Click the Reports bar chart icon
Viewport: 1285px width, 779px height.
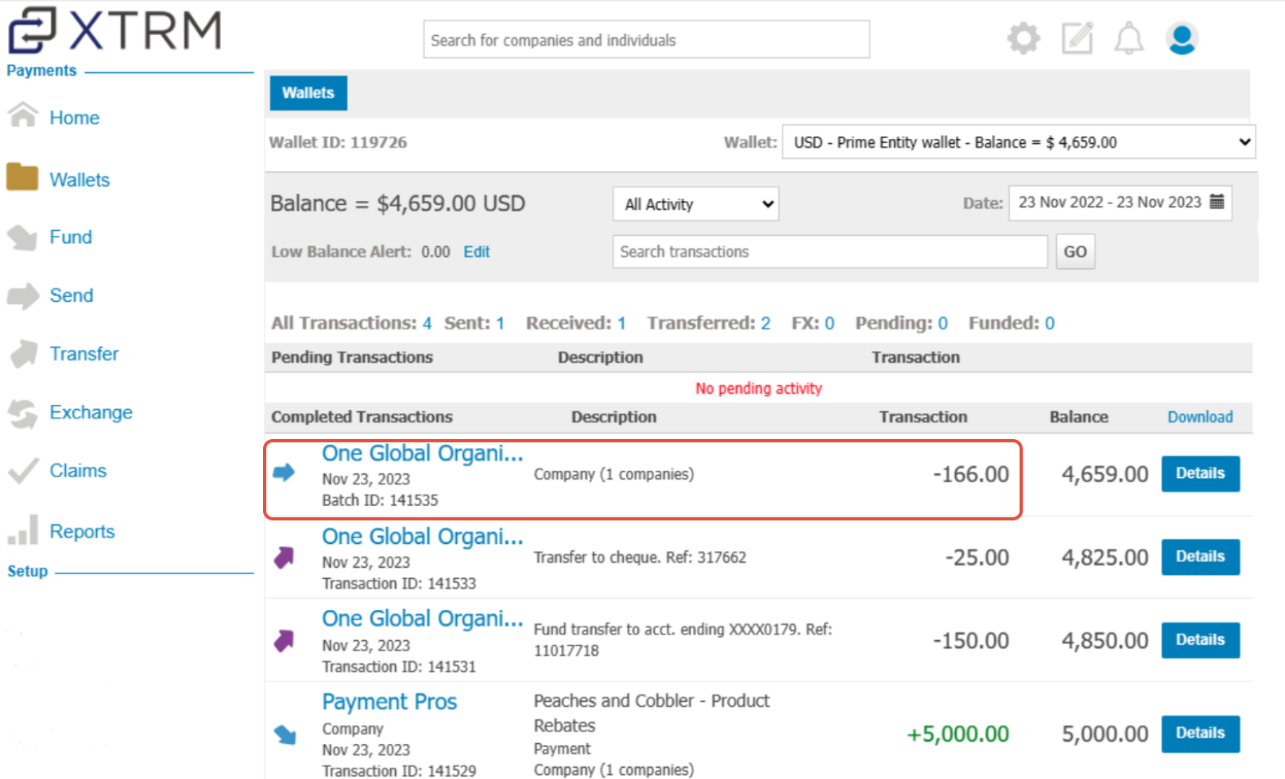22,530
